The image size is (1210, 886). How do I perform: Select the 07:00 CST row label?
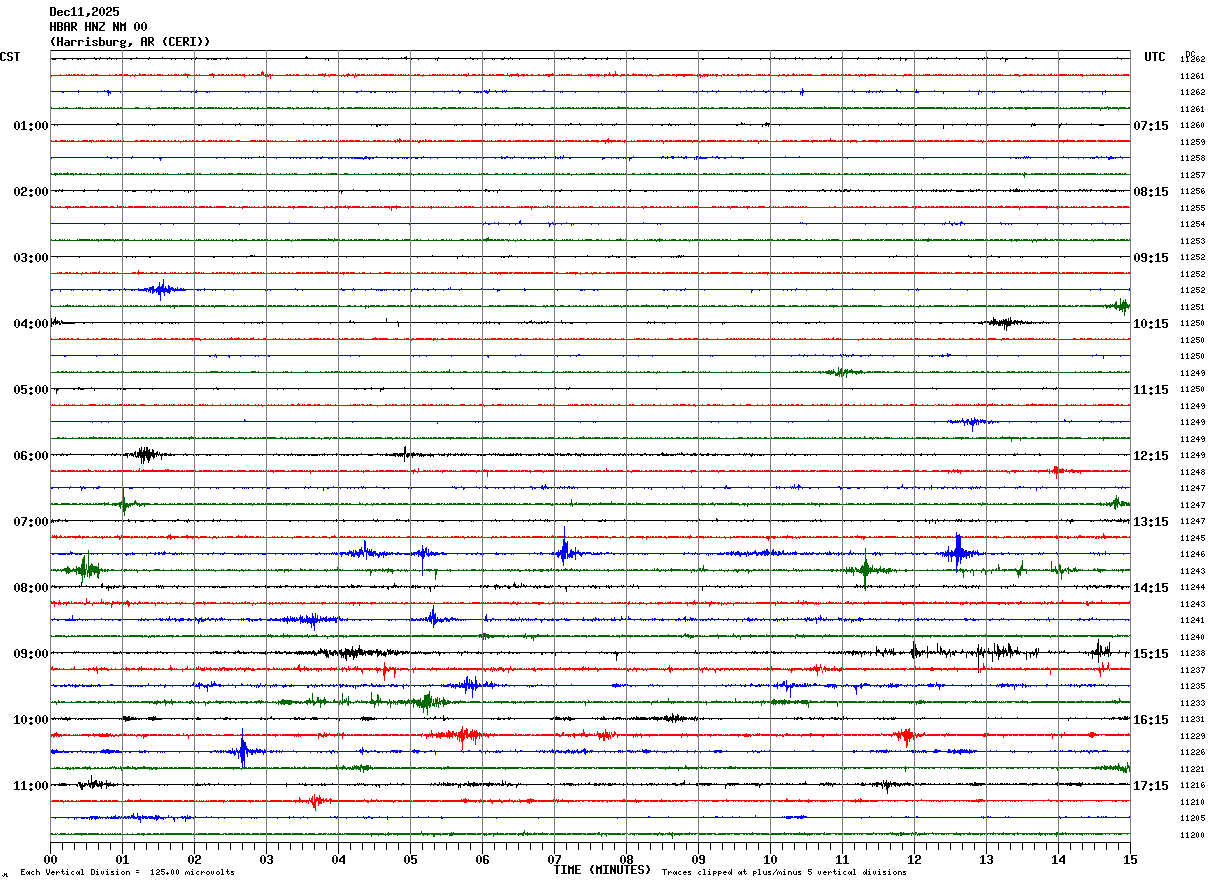click(30, 522)
